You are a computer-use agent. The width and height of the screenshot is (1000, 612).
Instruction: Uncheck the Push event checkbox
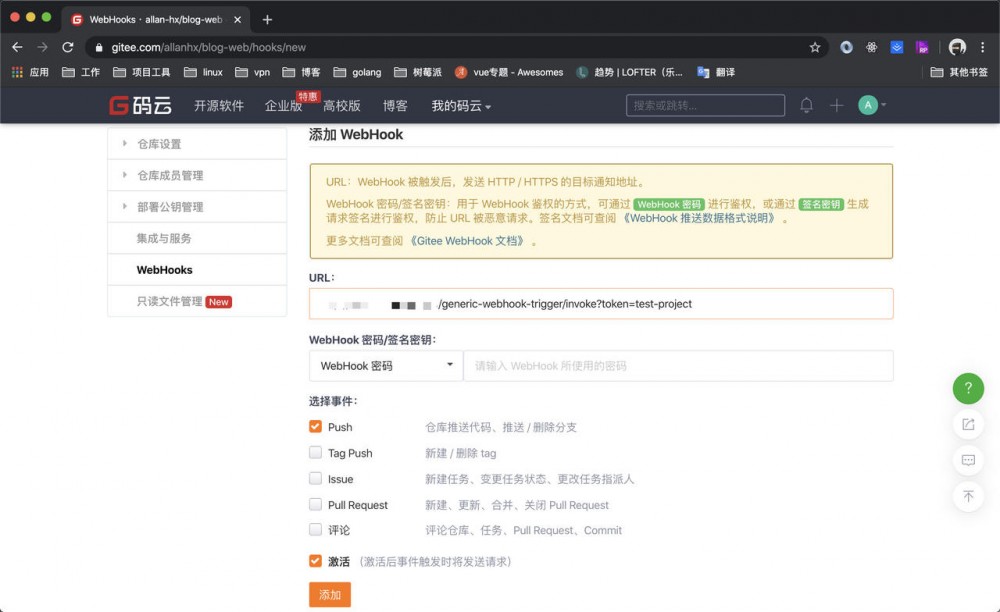click(315, 427)
